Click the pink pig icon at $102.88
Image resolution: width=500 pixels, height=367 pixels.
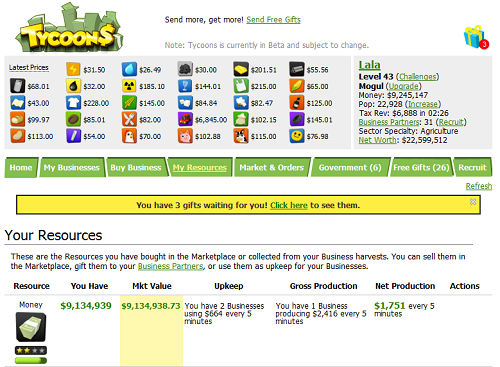[x=185, y=136]
